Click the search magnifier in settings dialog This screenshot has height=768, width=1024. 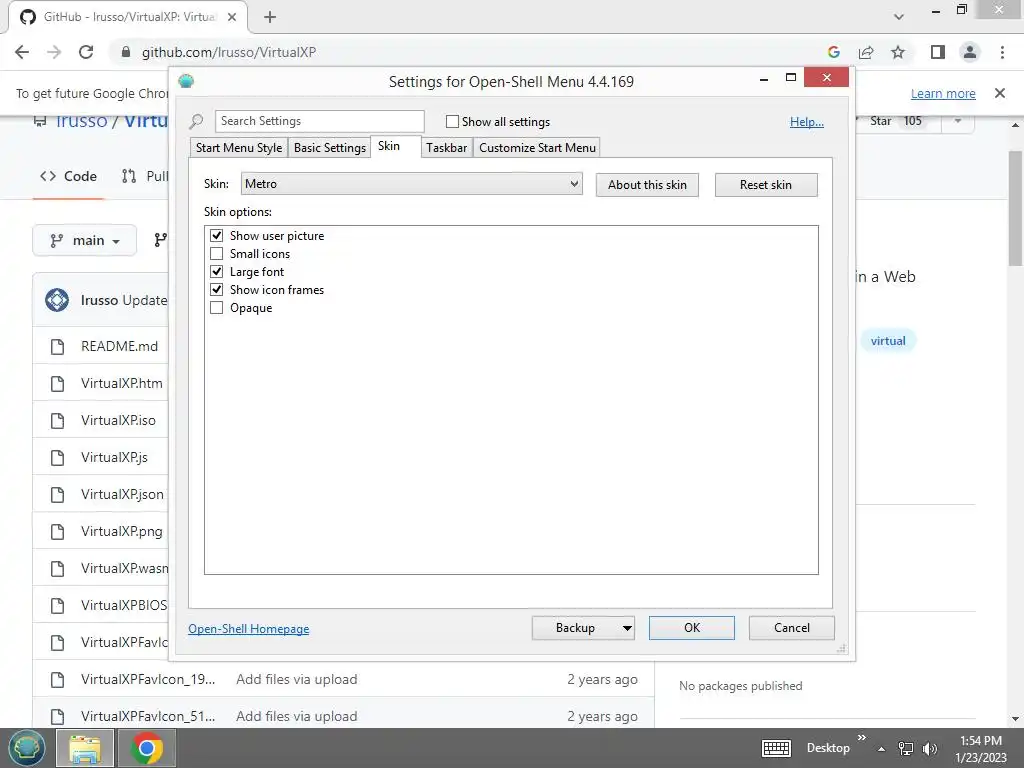tap(196, 121)
